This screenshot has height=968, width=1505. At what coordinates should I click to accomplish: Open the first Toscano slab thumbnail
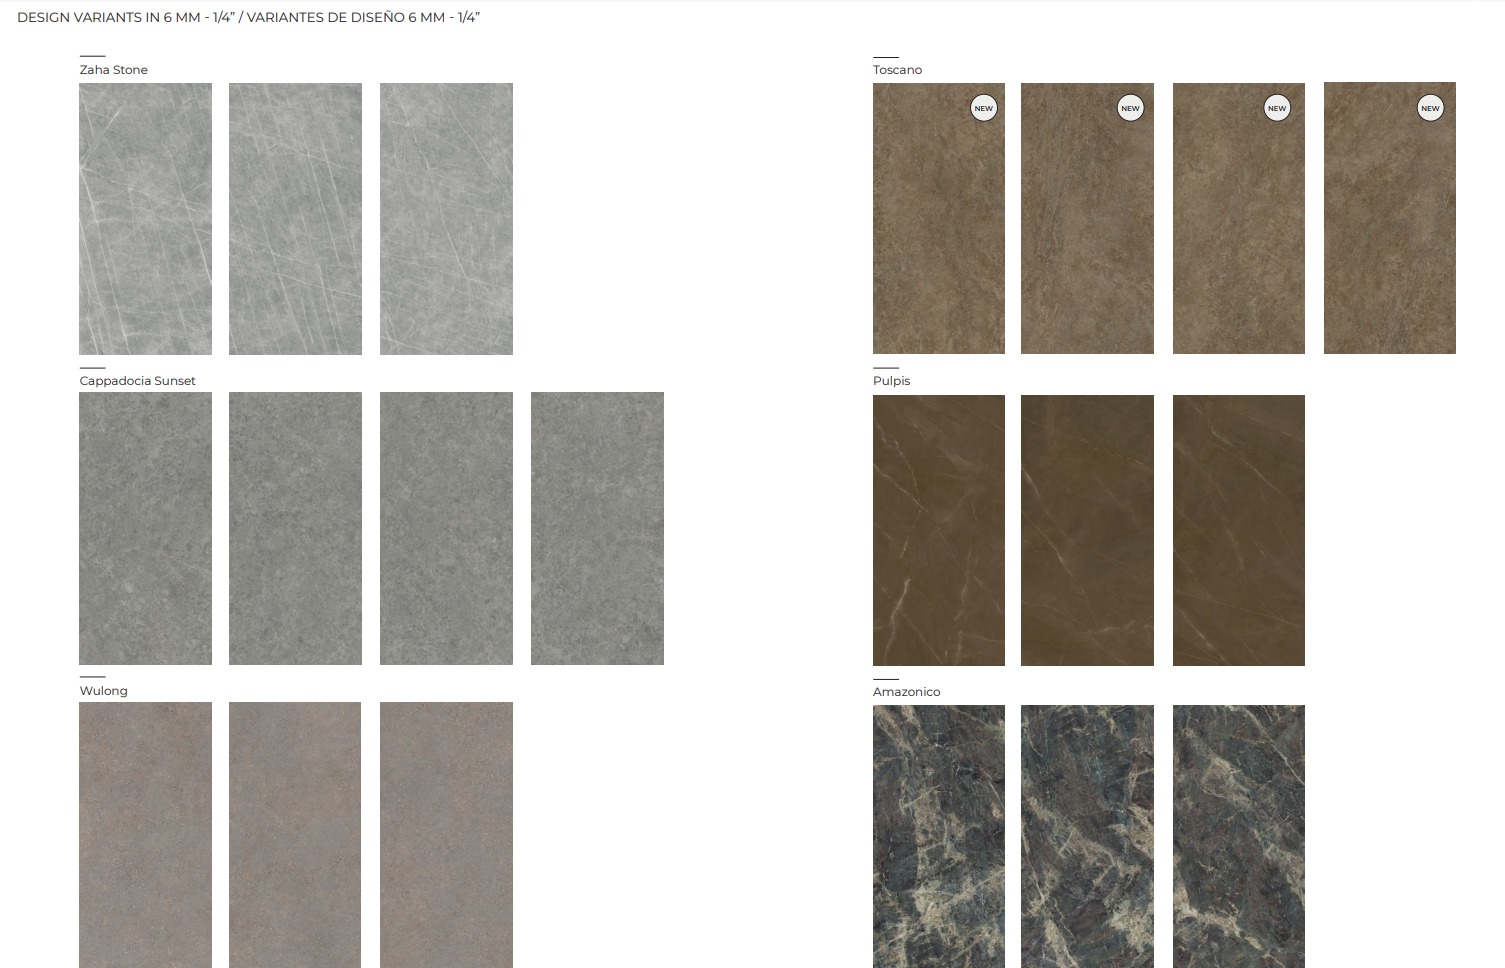pyautogui.click(x=939, y=218)
